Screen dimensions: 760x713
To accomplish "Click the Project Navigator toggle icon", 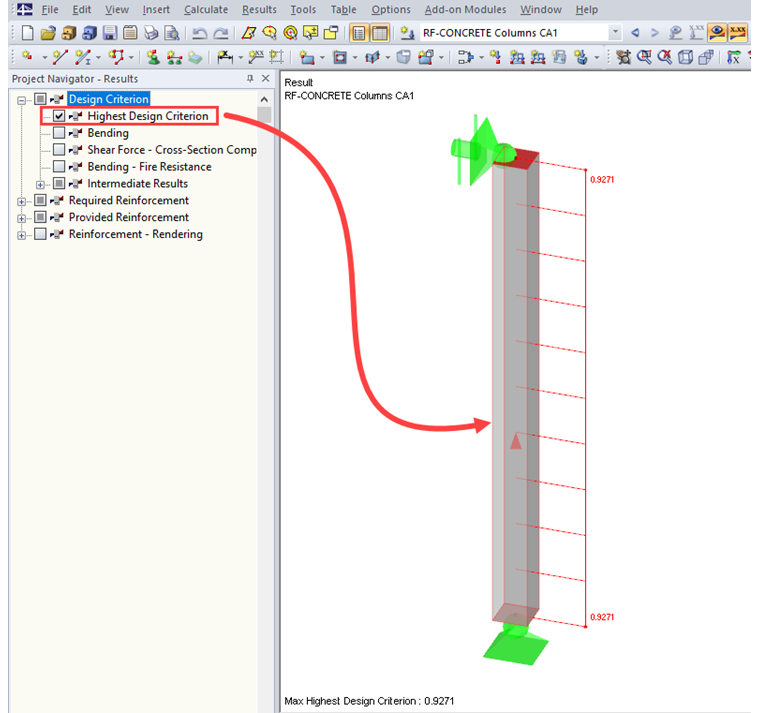I will click(359, 33).
